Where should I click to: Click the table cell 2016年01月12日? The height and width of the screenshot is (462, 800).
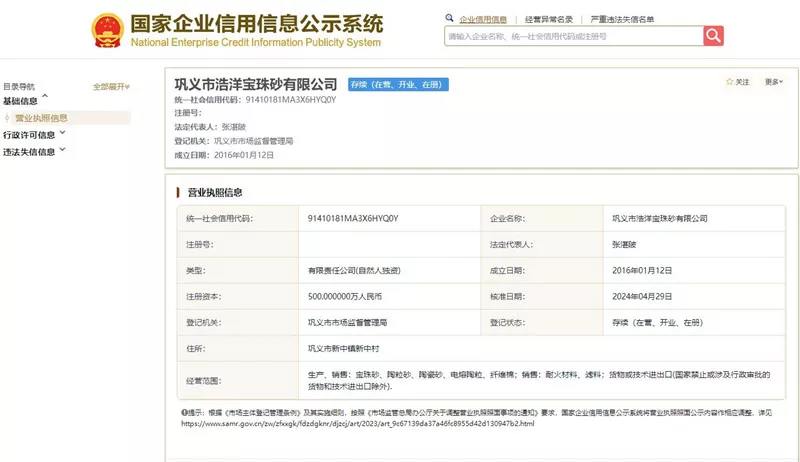coord(642,270)
